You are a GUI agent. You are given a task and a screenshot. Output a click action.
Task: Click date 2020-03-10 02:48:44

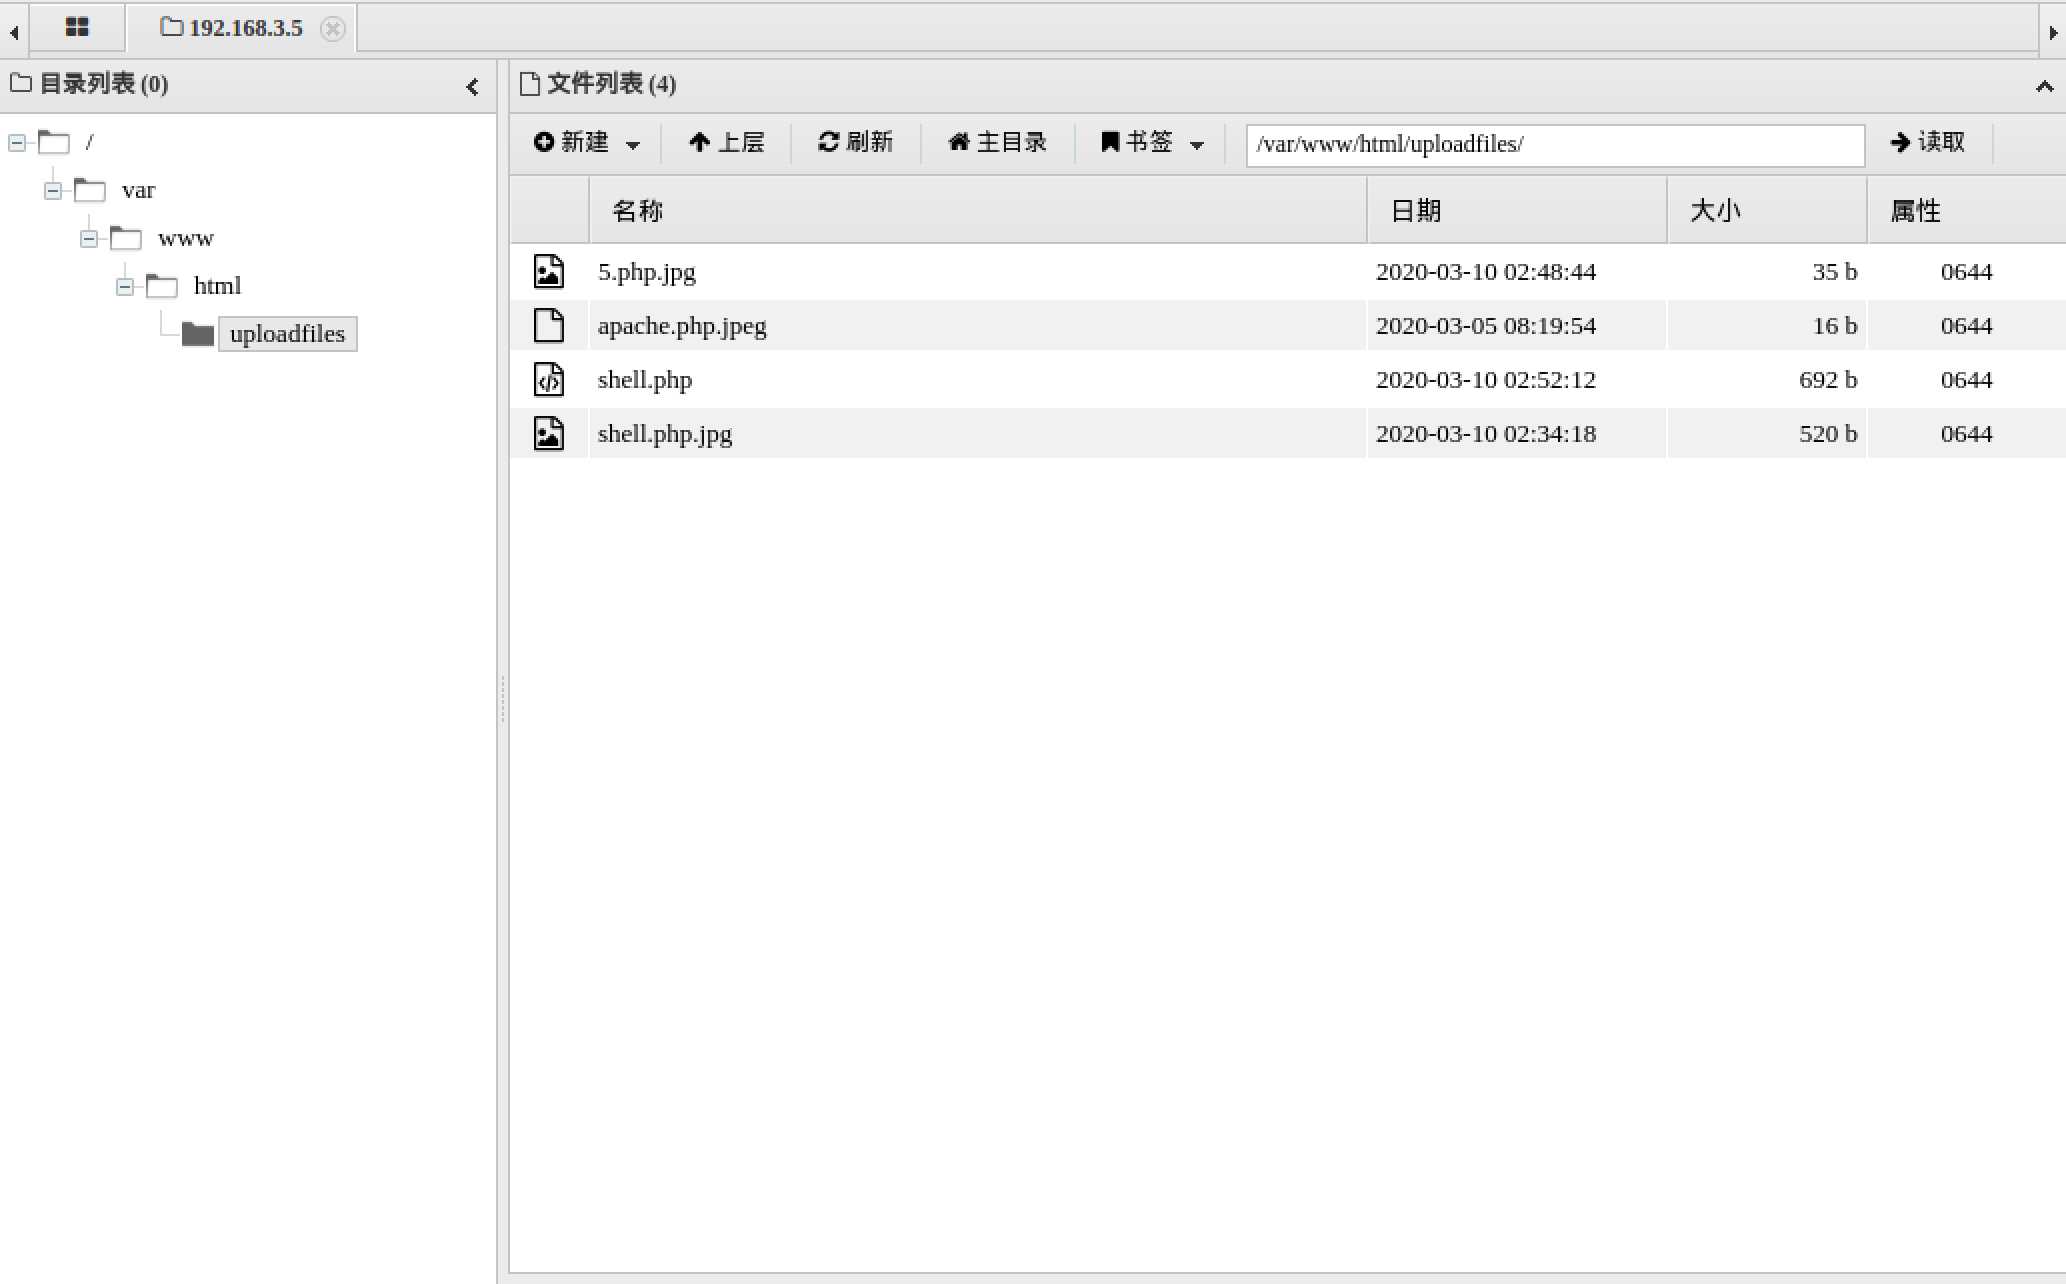click(x=1486, y=272)
